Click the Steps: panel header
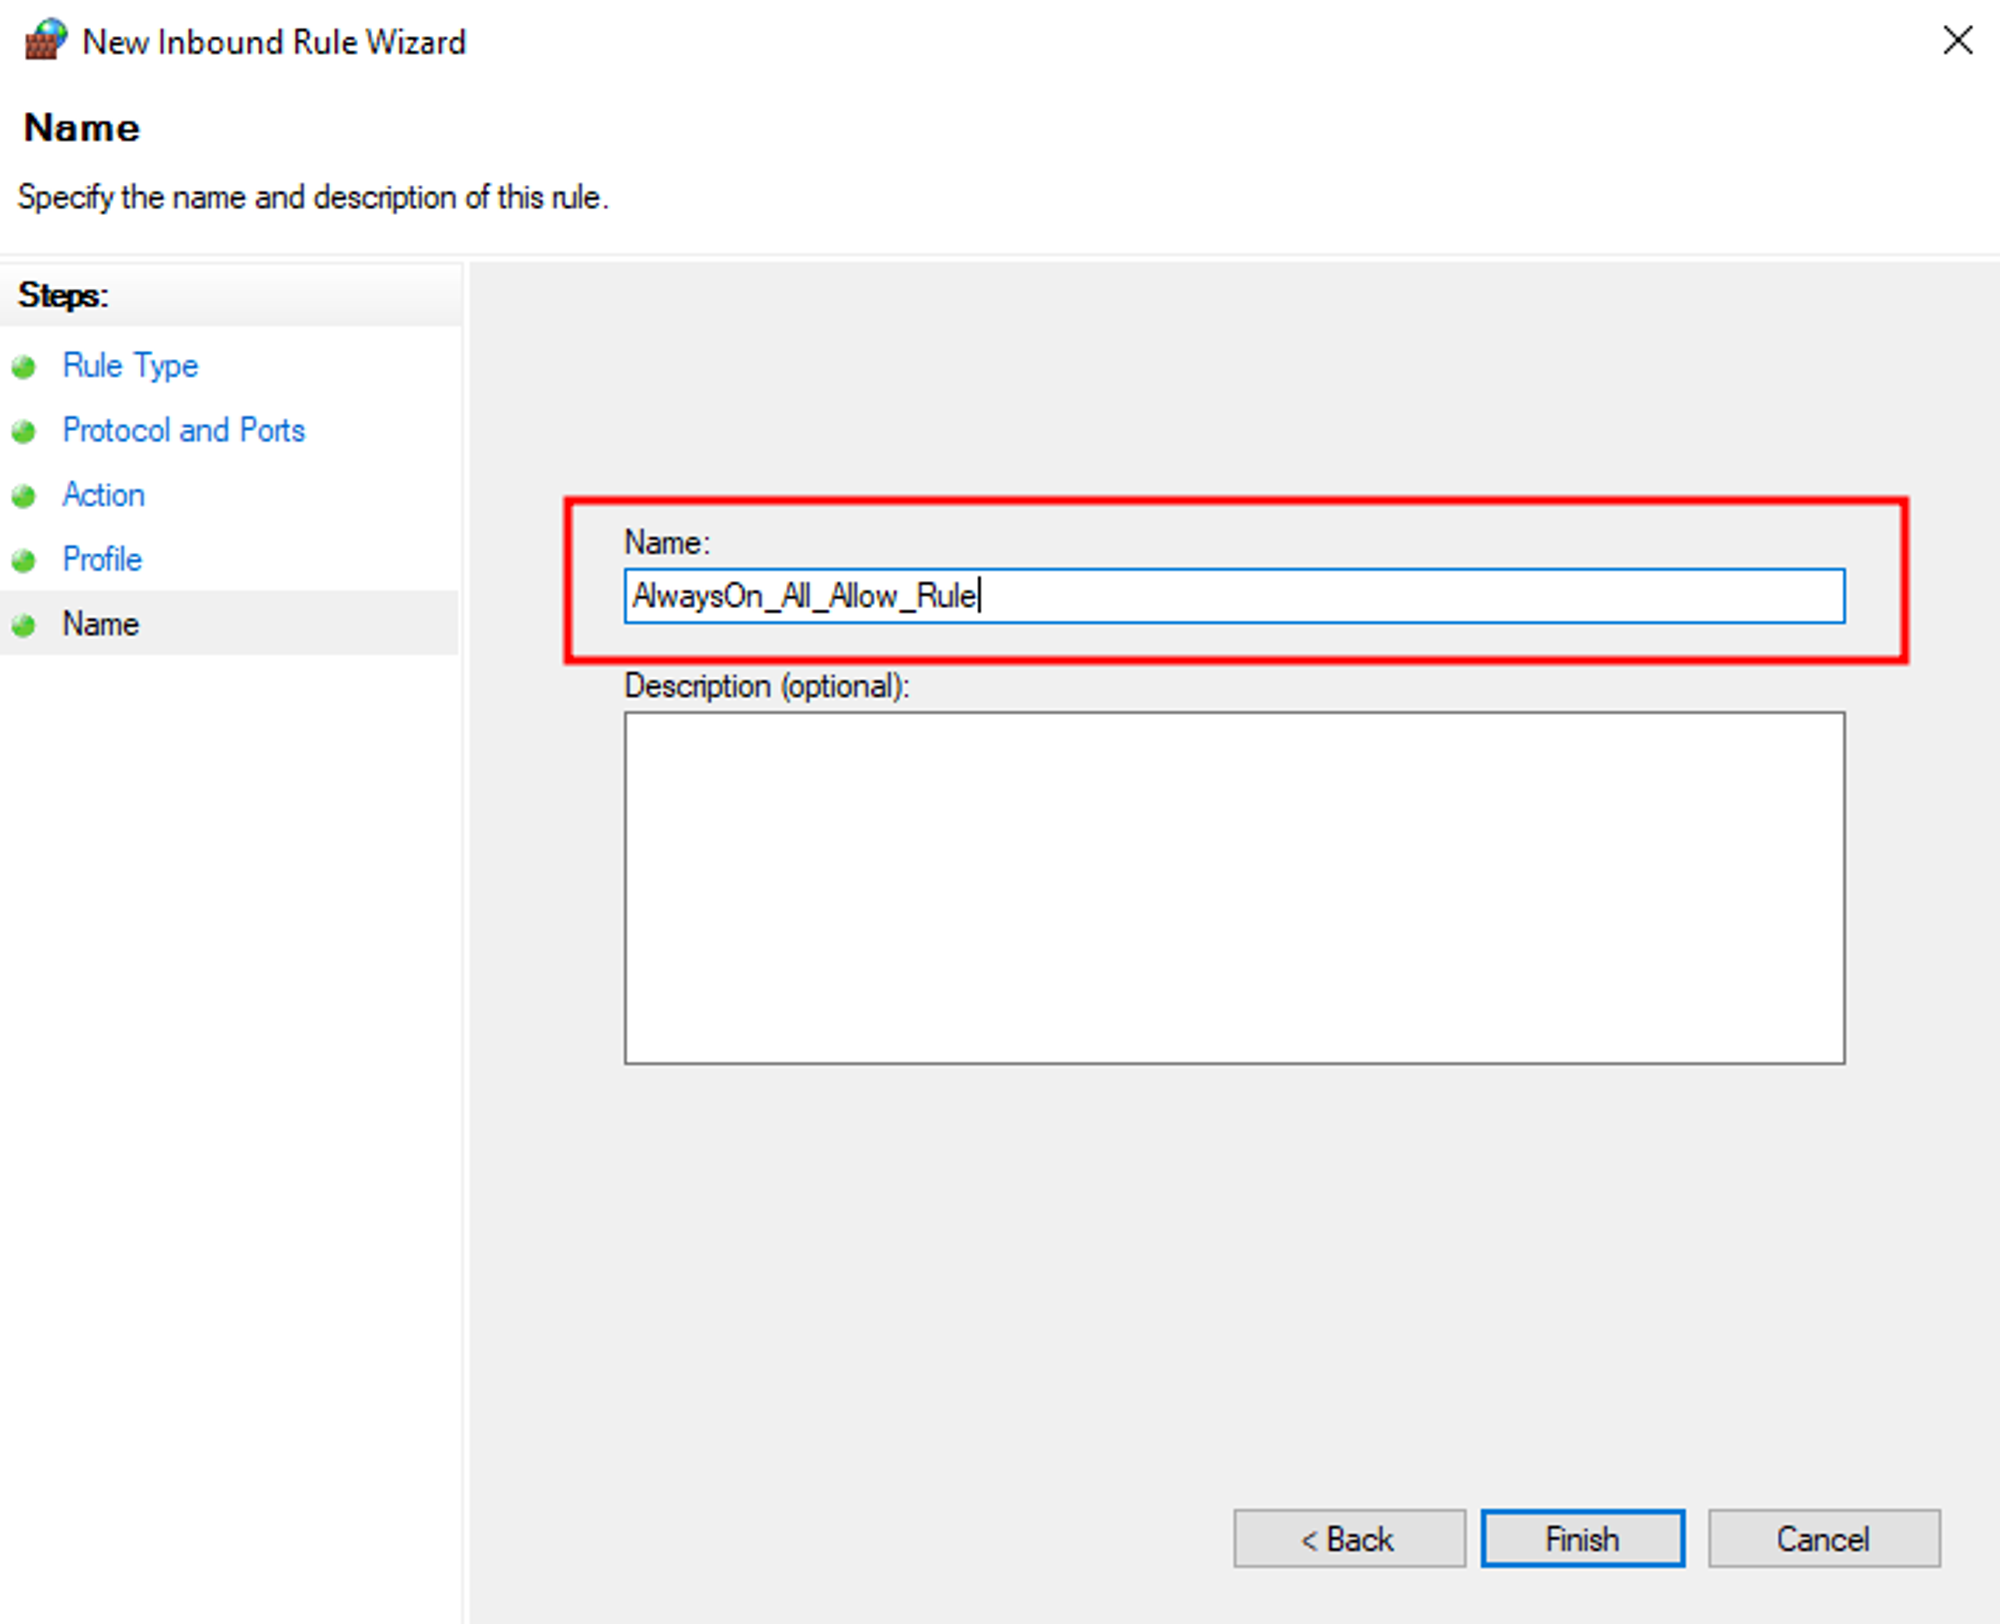This screenshot has height=1624, width=2000. pyautogui.click(x=63, y=295)
